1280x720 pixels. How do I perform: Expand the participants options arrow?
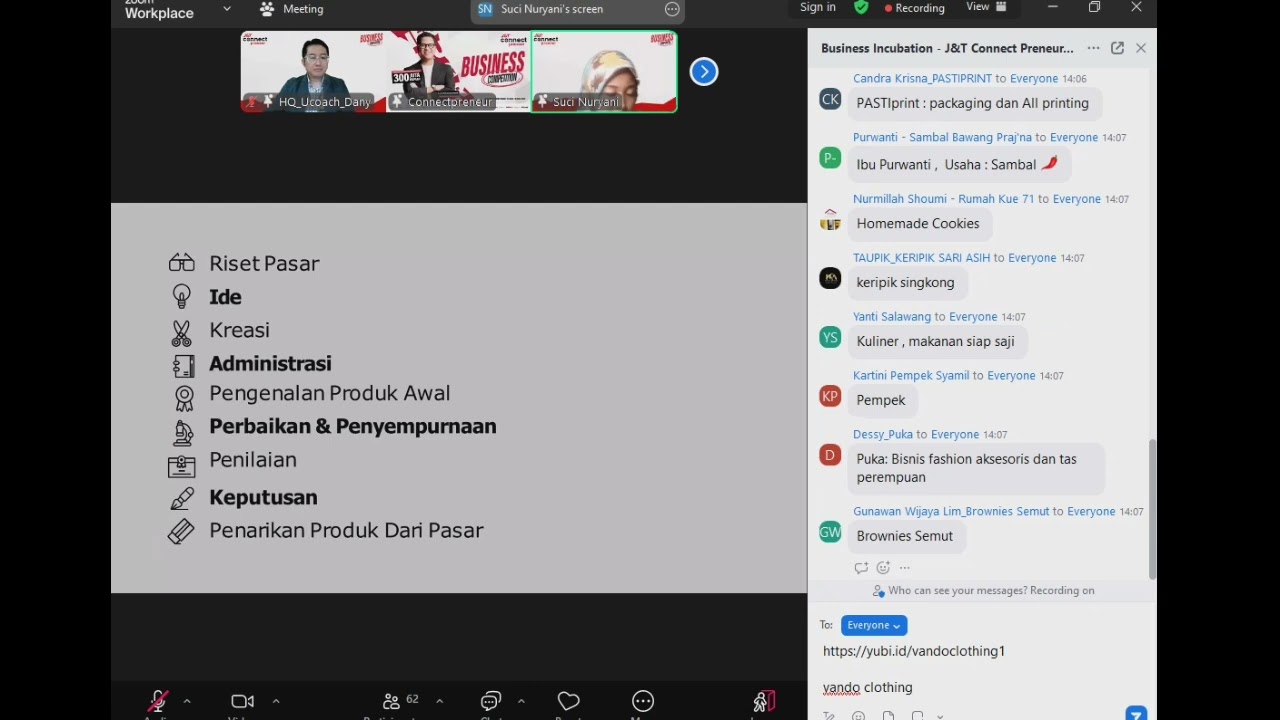pos(439,701)
